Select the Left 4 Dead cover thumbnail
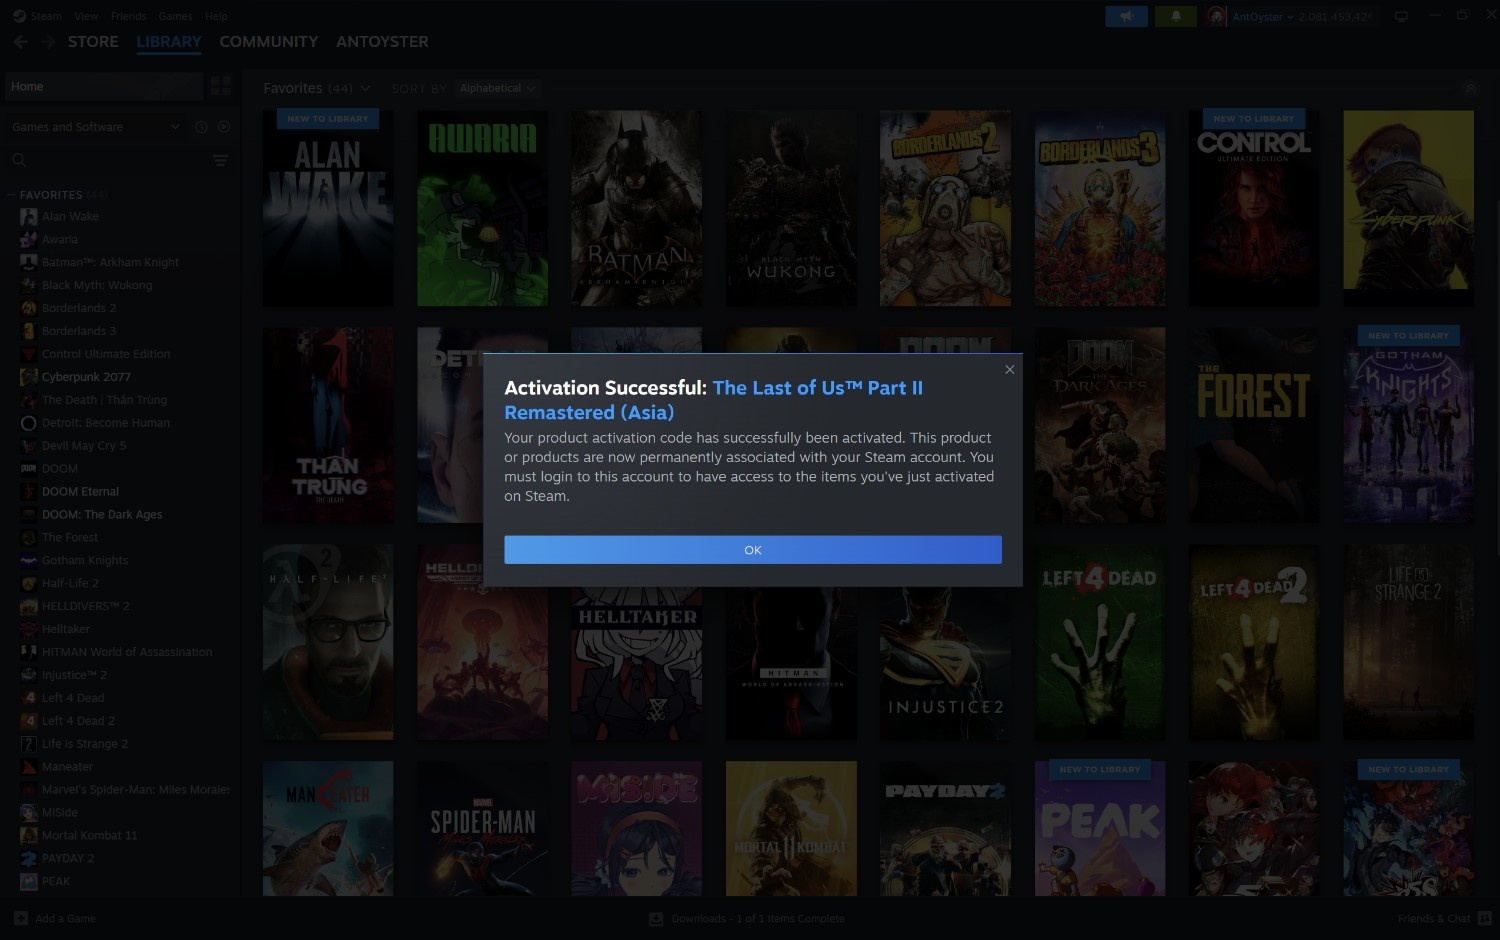1500x940 pixels. pyautogui.click(x=1099, y=642)
